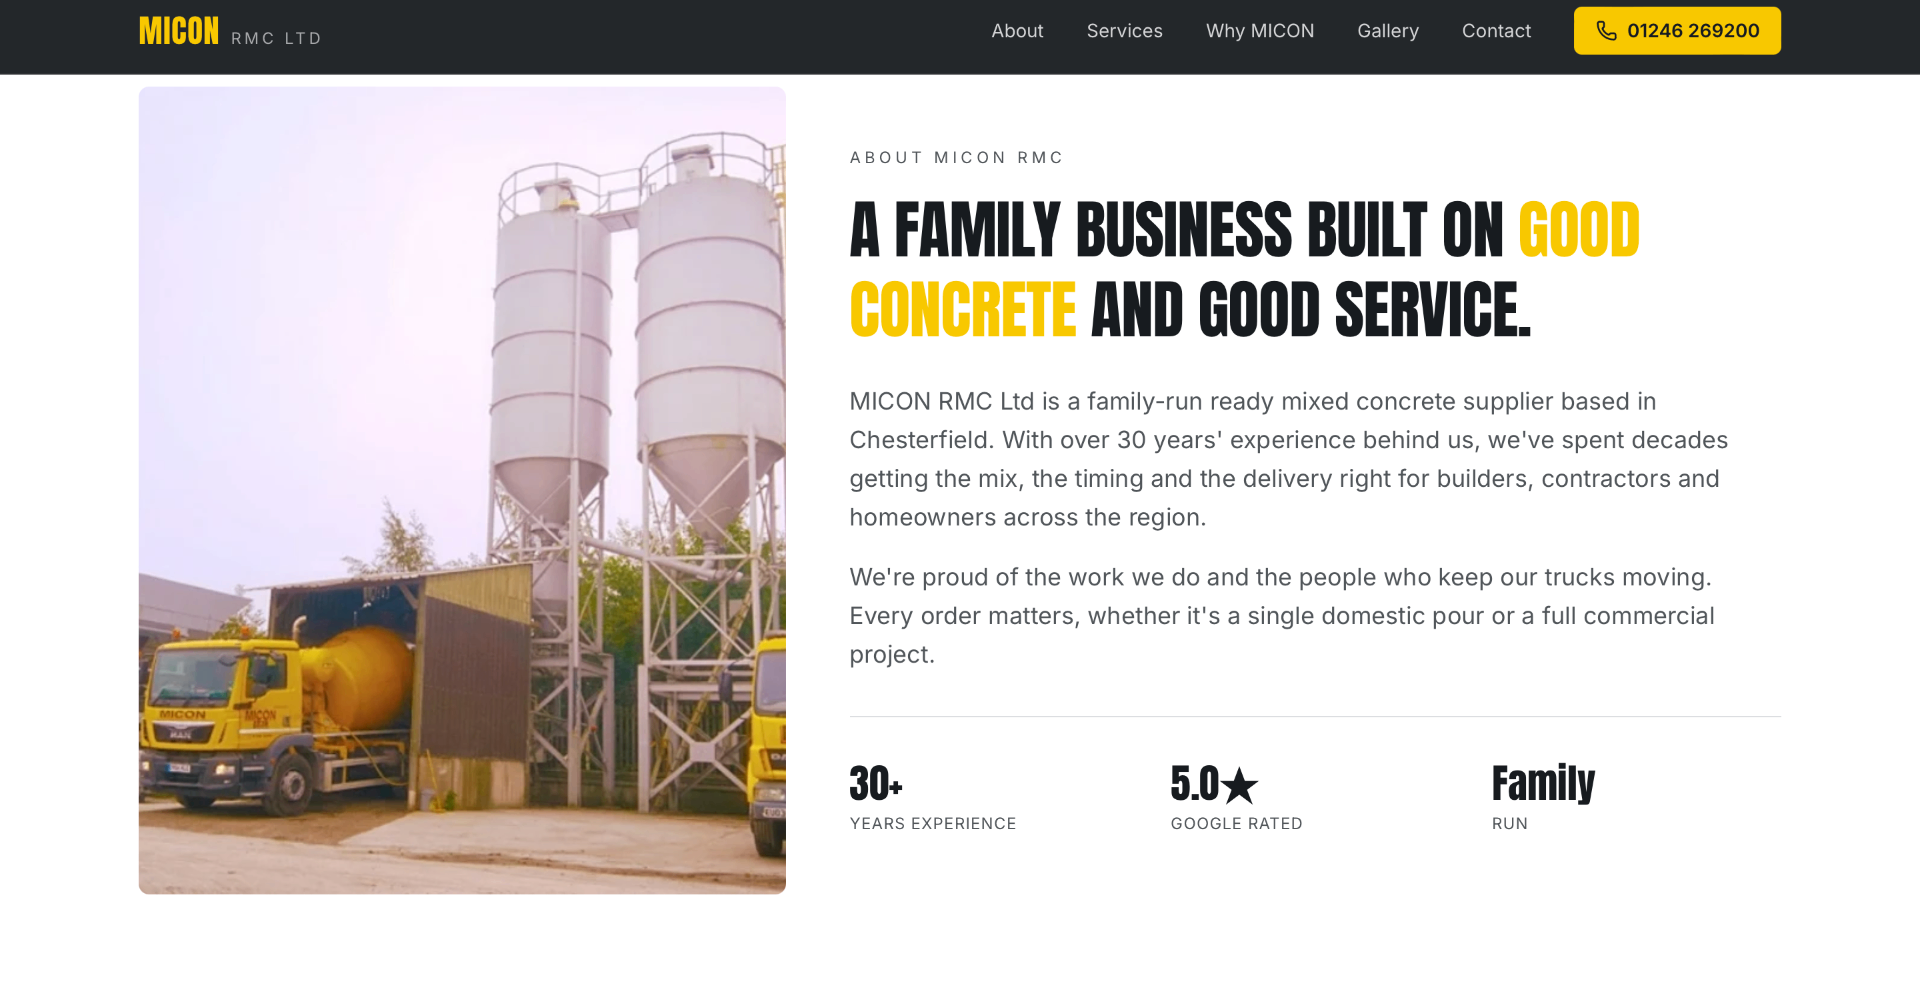This screenshot has width=1920, height=983.
Task: Call 01246 269200 via yellow button
Action: (x=1677, y=31)
